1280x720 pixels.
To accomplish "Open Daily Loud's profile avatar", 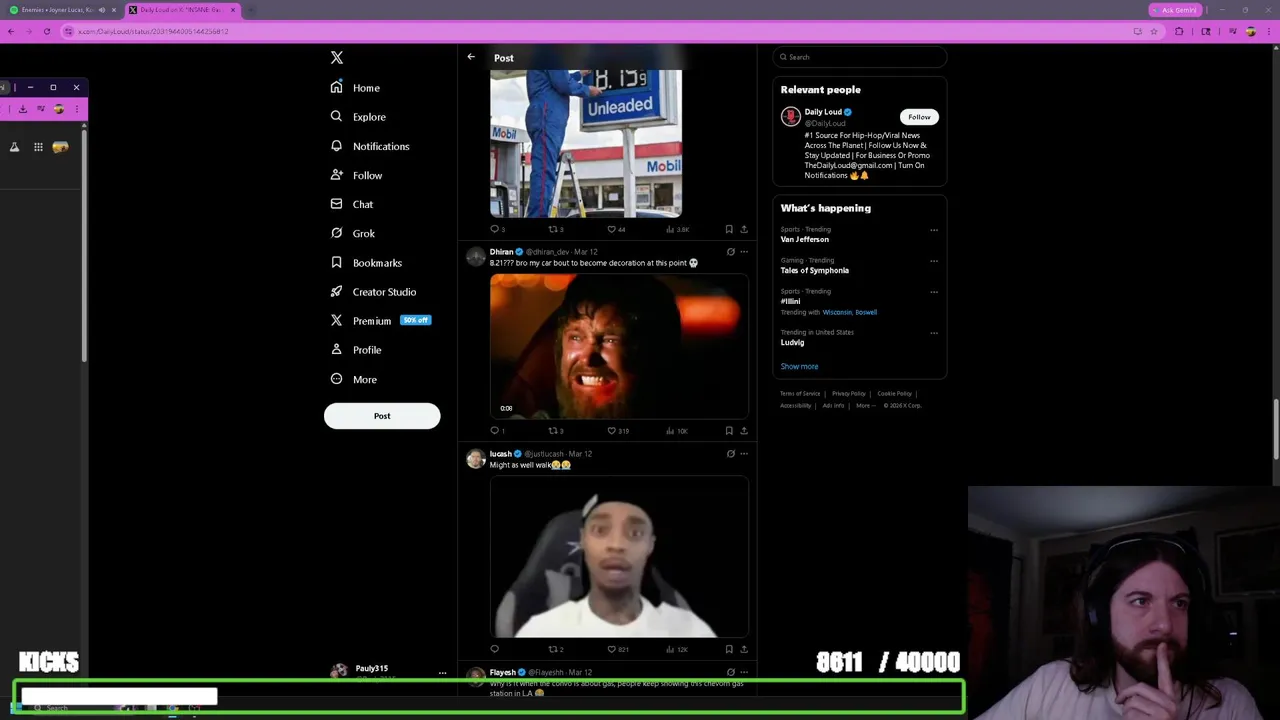I will point(791,117).
